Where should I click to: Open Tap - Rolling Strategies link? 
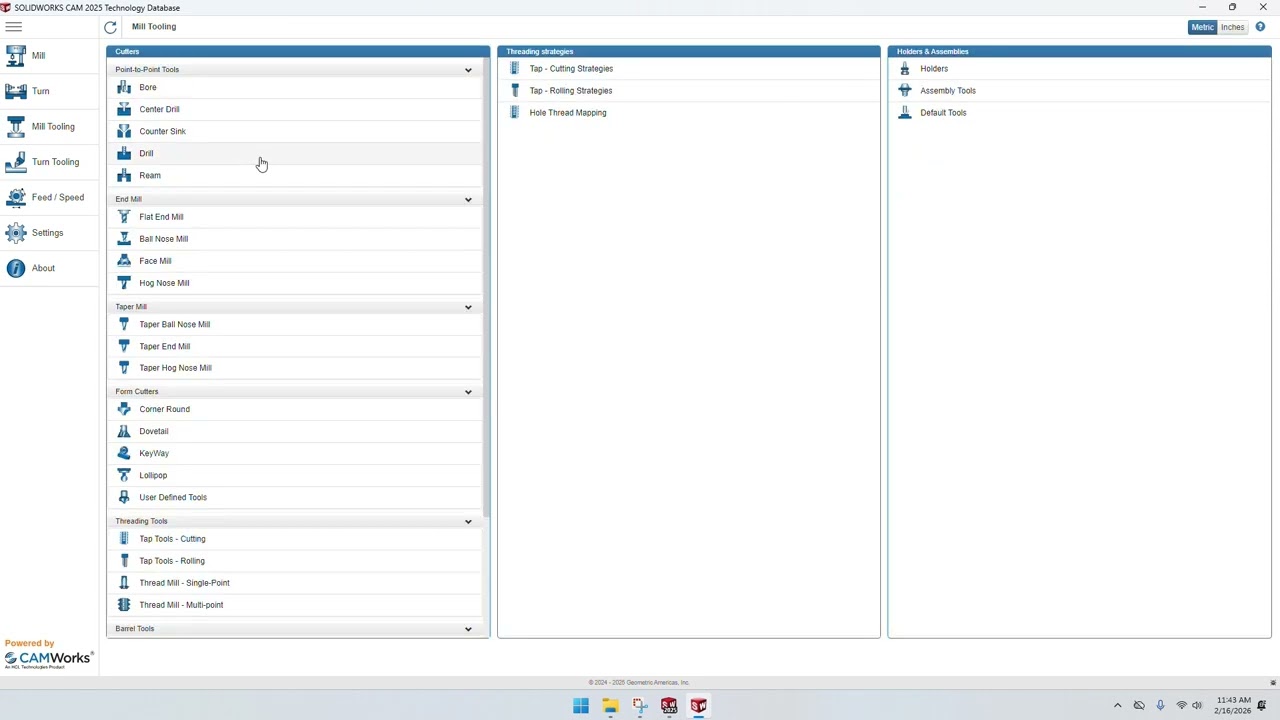point(571,91)
